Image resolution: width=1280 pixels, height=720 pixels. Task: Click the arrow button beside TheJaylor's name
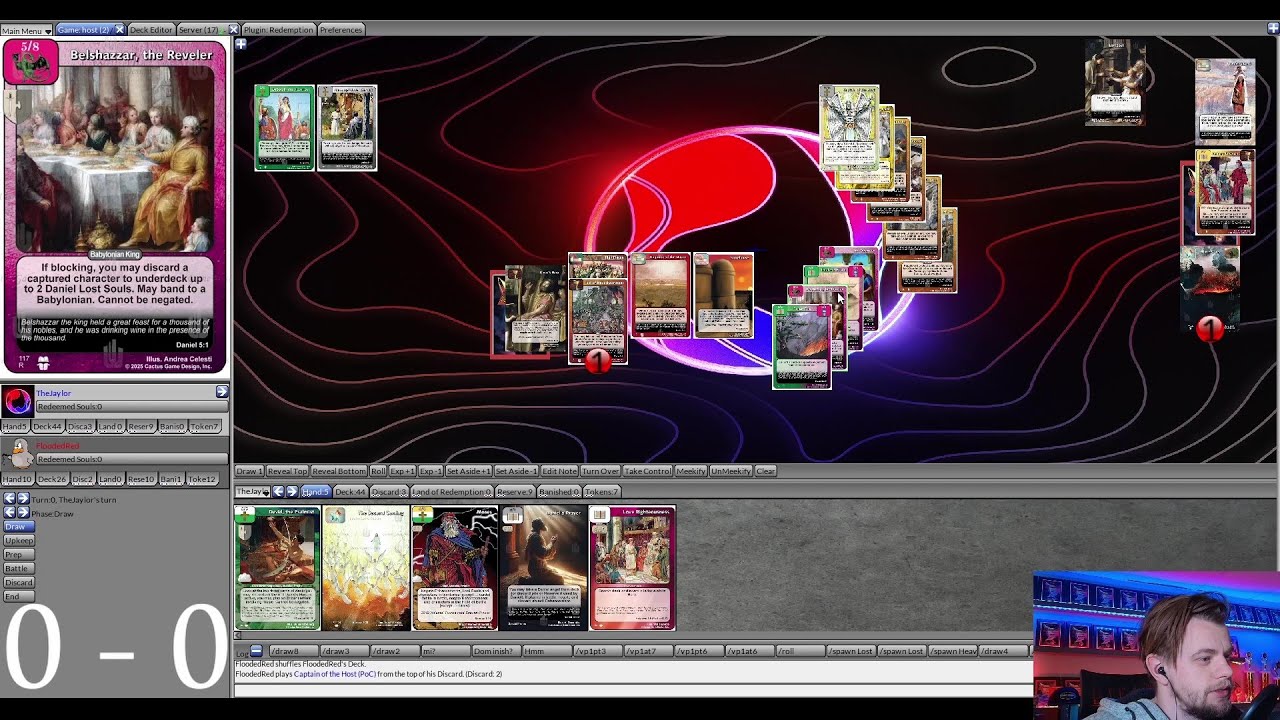pos(222,392)
